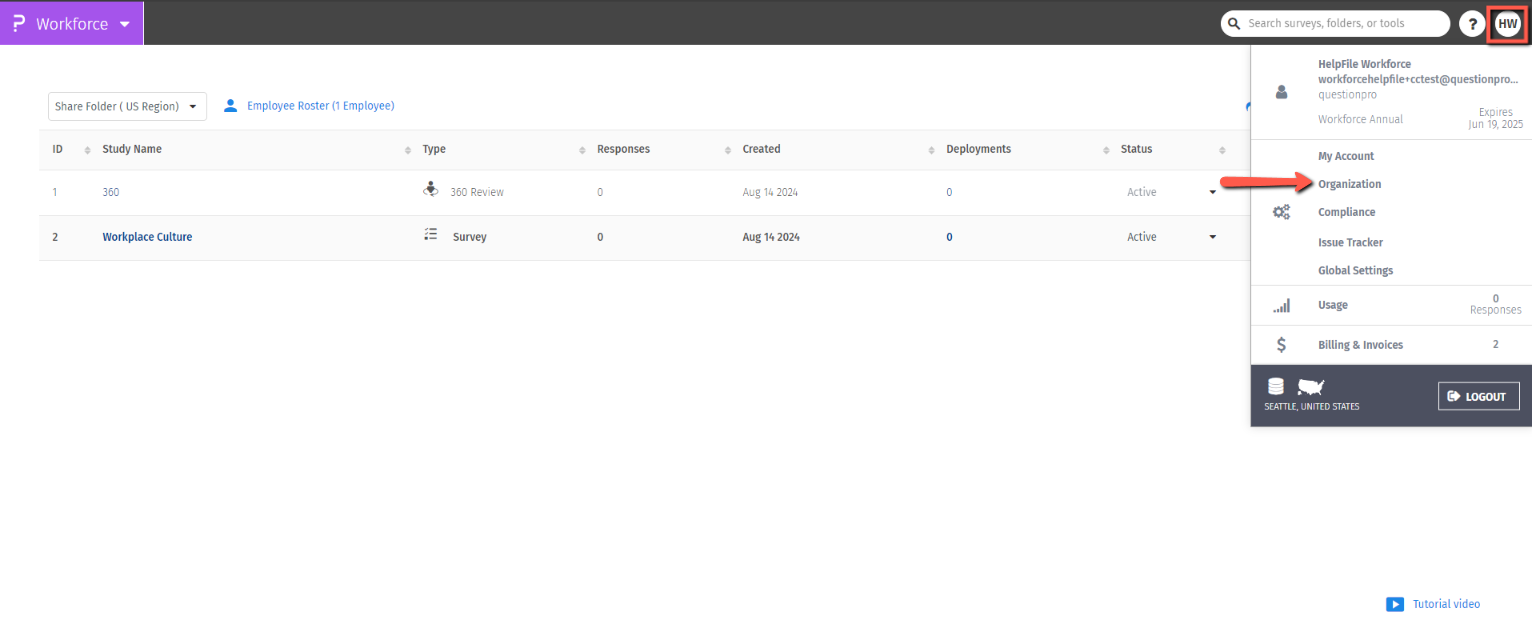Image resolution: width=1532 pixels, height=632 pixels.
Task: Sort table by Deployments column header
Action: [x=978, y=149]
